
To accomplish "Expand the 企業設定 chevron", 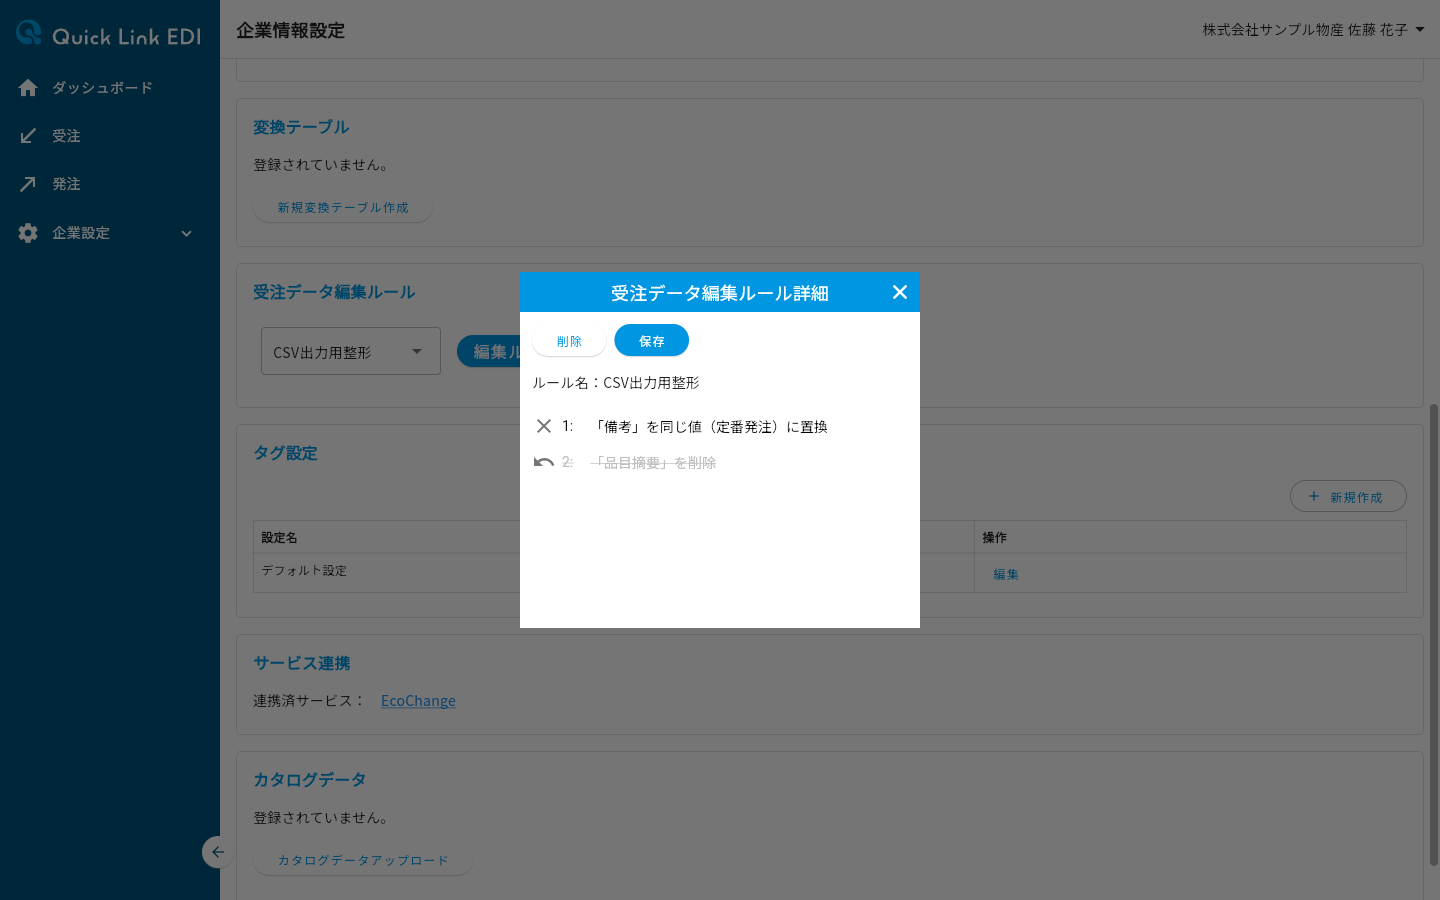I will click(186, 234).
